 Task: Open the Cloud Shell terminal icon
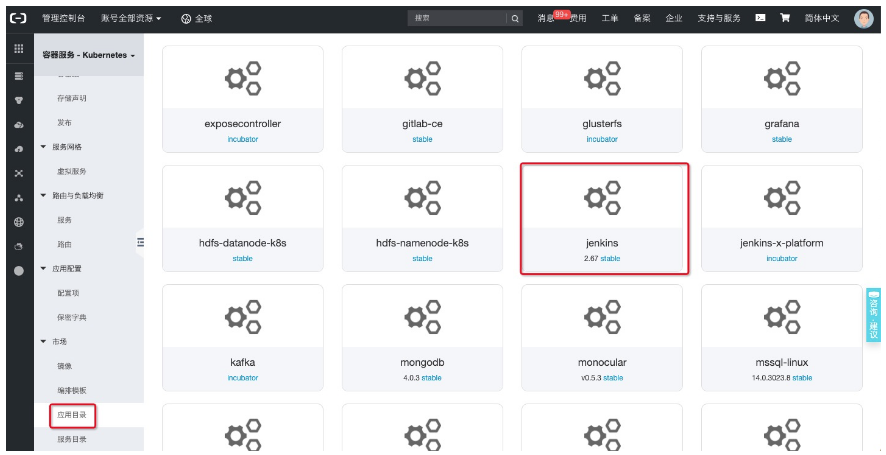760,18
